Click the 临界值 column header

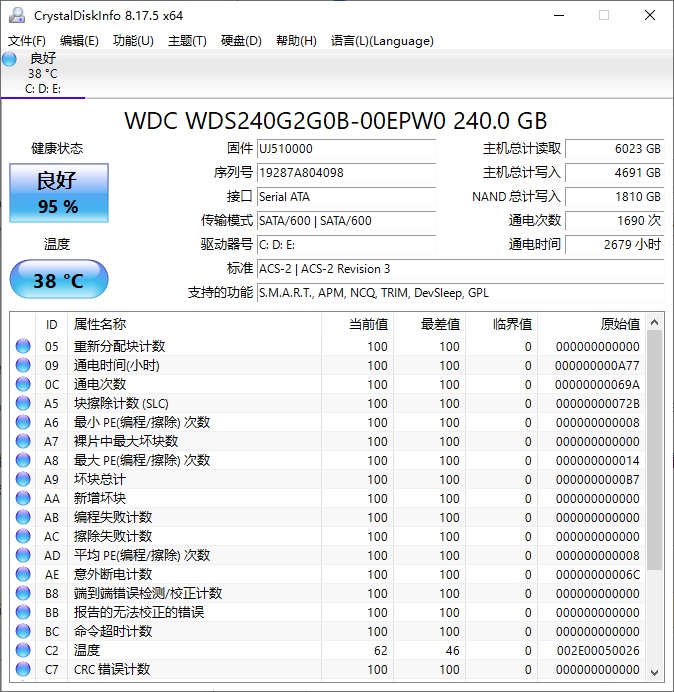pos(501,325)
